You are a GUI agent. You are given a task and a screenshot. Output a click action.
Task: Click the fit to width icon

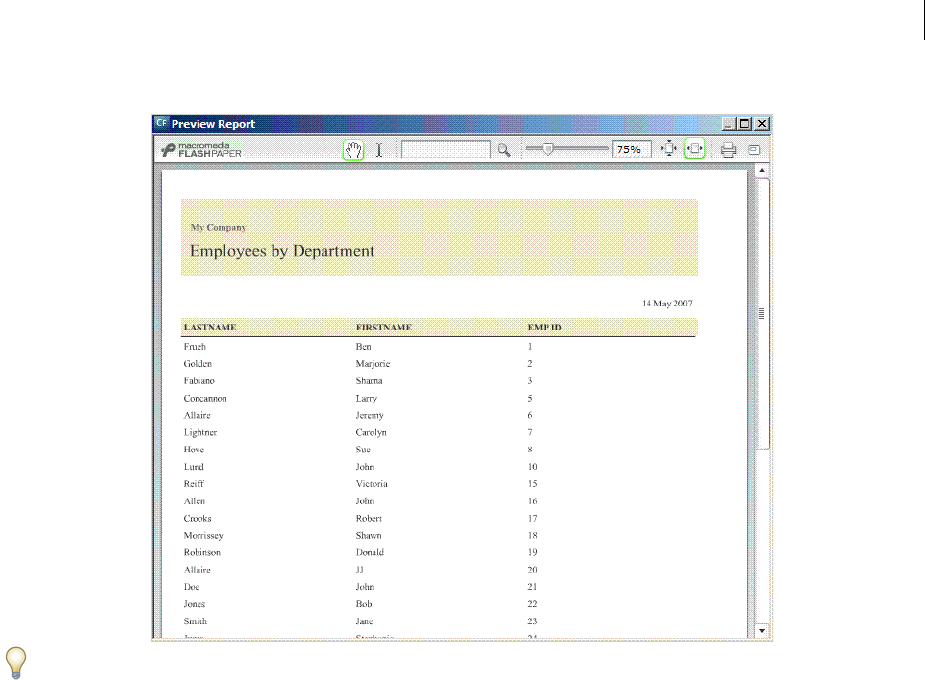695,149
